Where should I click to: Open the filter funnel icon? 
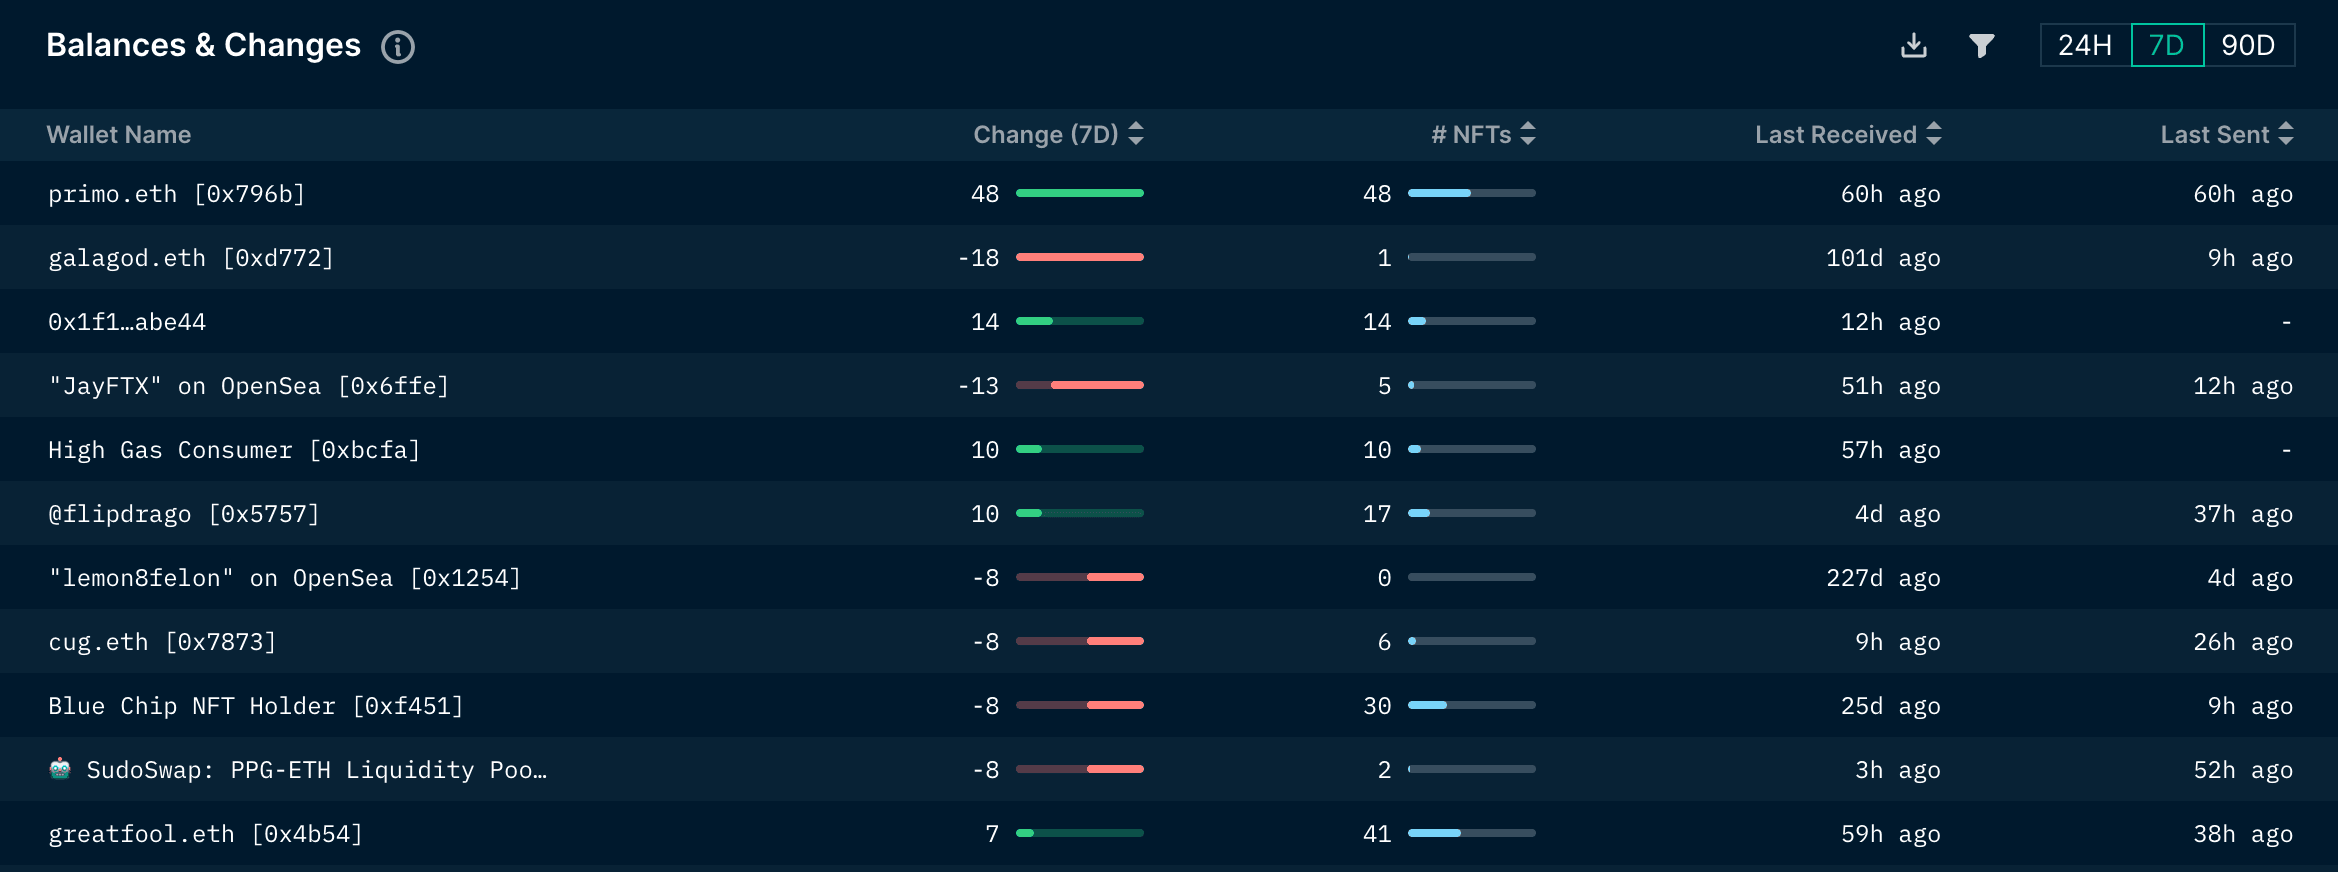click(x=1981, y=46)
